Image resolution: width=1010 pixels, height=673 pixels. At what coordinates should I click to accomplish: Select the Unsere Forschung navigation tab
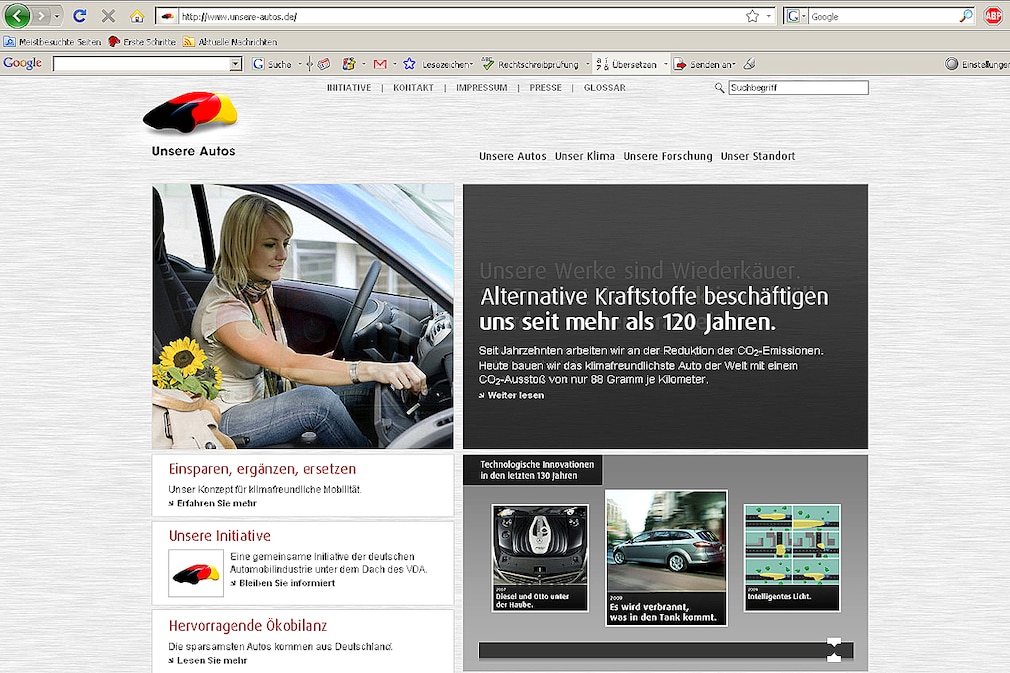tap(667, 156)
